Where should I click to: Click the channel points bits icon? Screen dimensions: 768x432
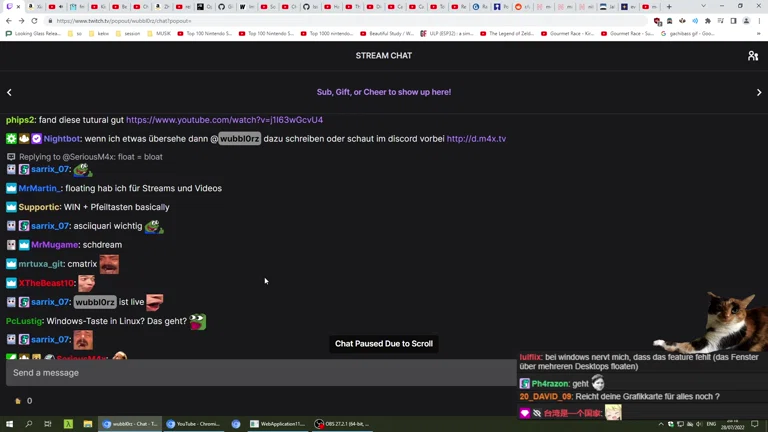pos(18,401)
